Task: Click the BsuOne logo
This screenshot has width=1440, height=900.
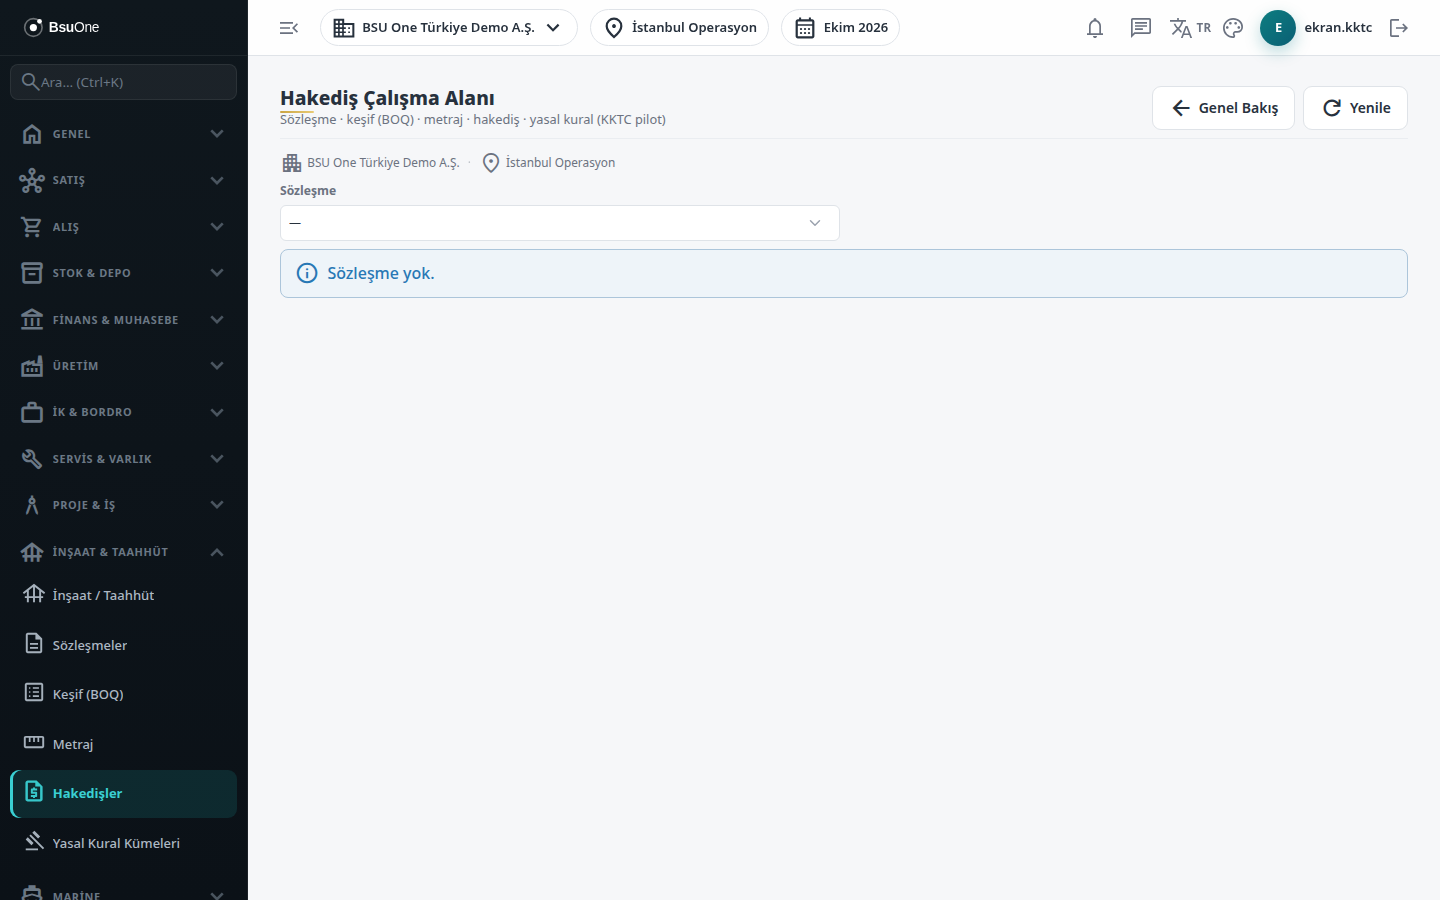Action: (x=62, y=27)
